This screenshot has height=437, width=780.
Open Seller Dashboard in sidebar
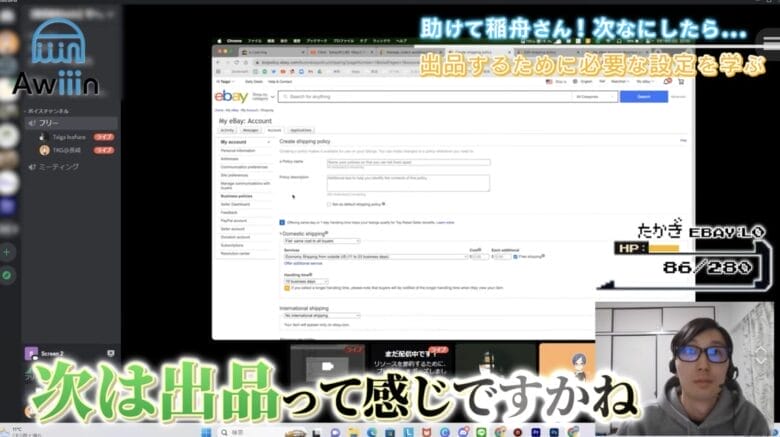pyautogui.click(x=235, y=204)
